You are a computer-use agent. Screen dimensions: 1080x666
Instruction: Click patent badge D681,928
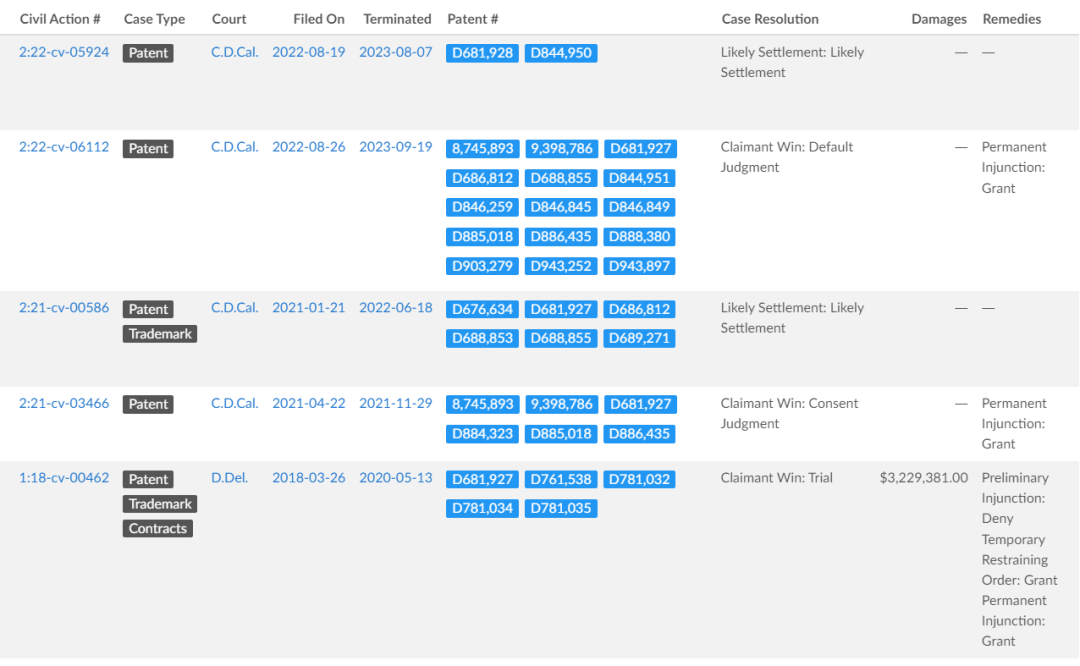tap(482, 53)
